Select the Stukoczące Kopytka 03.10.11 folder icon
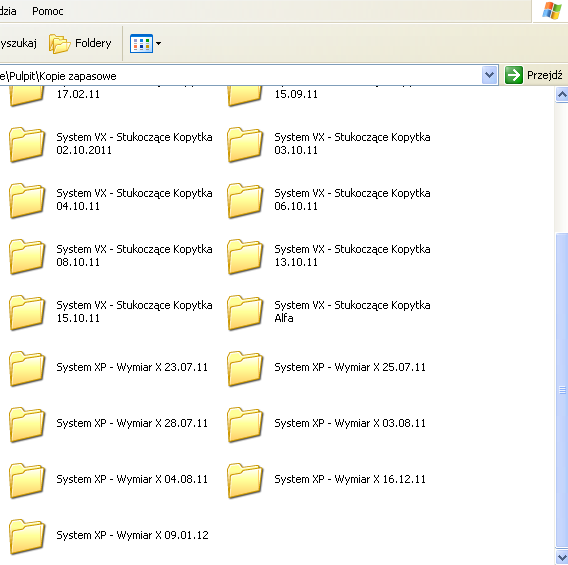The height and width of the screenshot is (565, 568). pos(245,144)
